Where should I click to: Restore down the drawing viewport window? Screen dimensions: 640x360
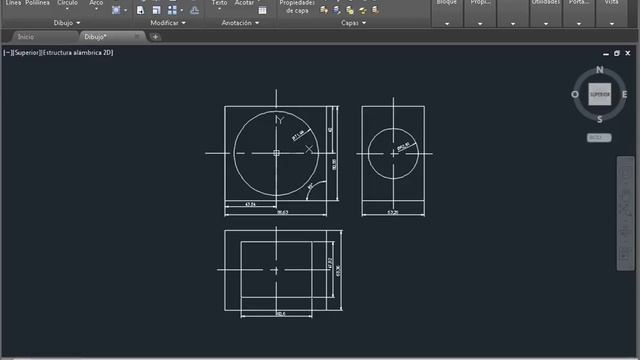(x=617, y=53)
